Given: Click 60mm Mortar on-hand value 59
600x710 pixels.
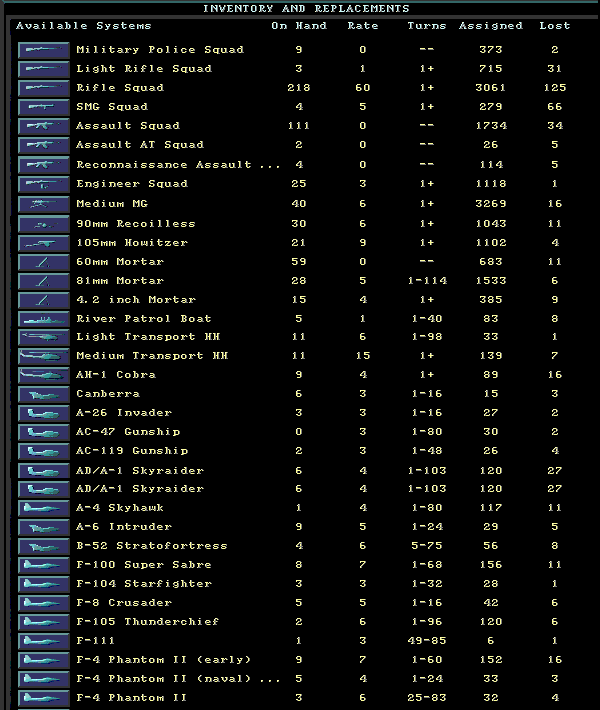Looking at the screenshot, I should (x=299, y=262).
